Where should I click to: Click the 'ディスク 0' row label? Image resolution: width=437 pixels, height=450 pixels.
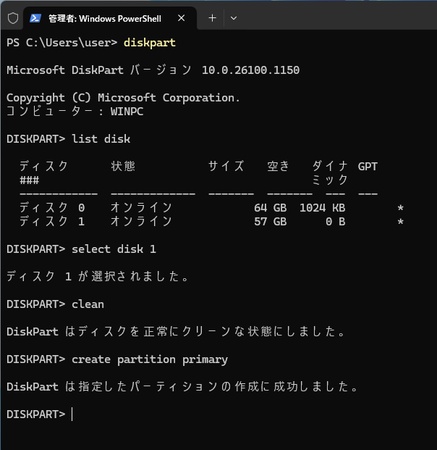point(52,208)
